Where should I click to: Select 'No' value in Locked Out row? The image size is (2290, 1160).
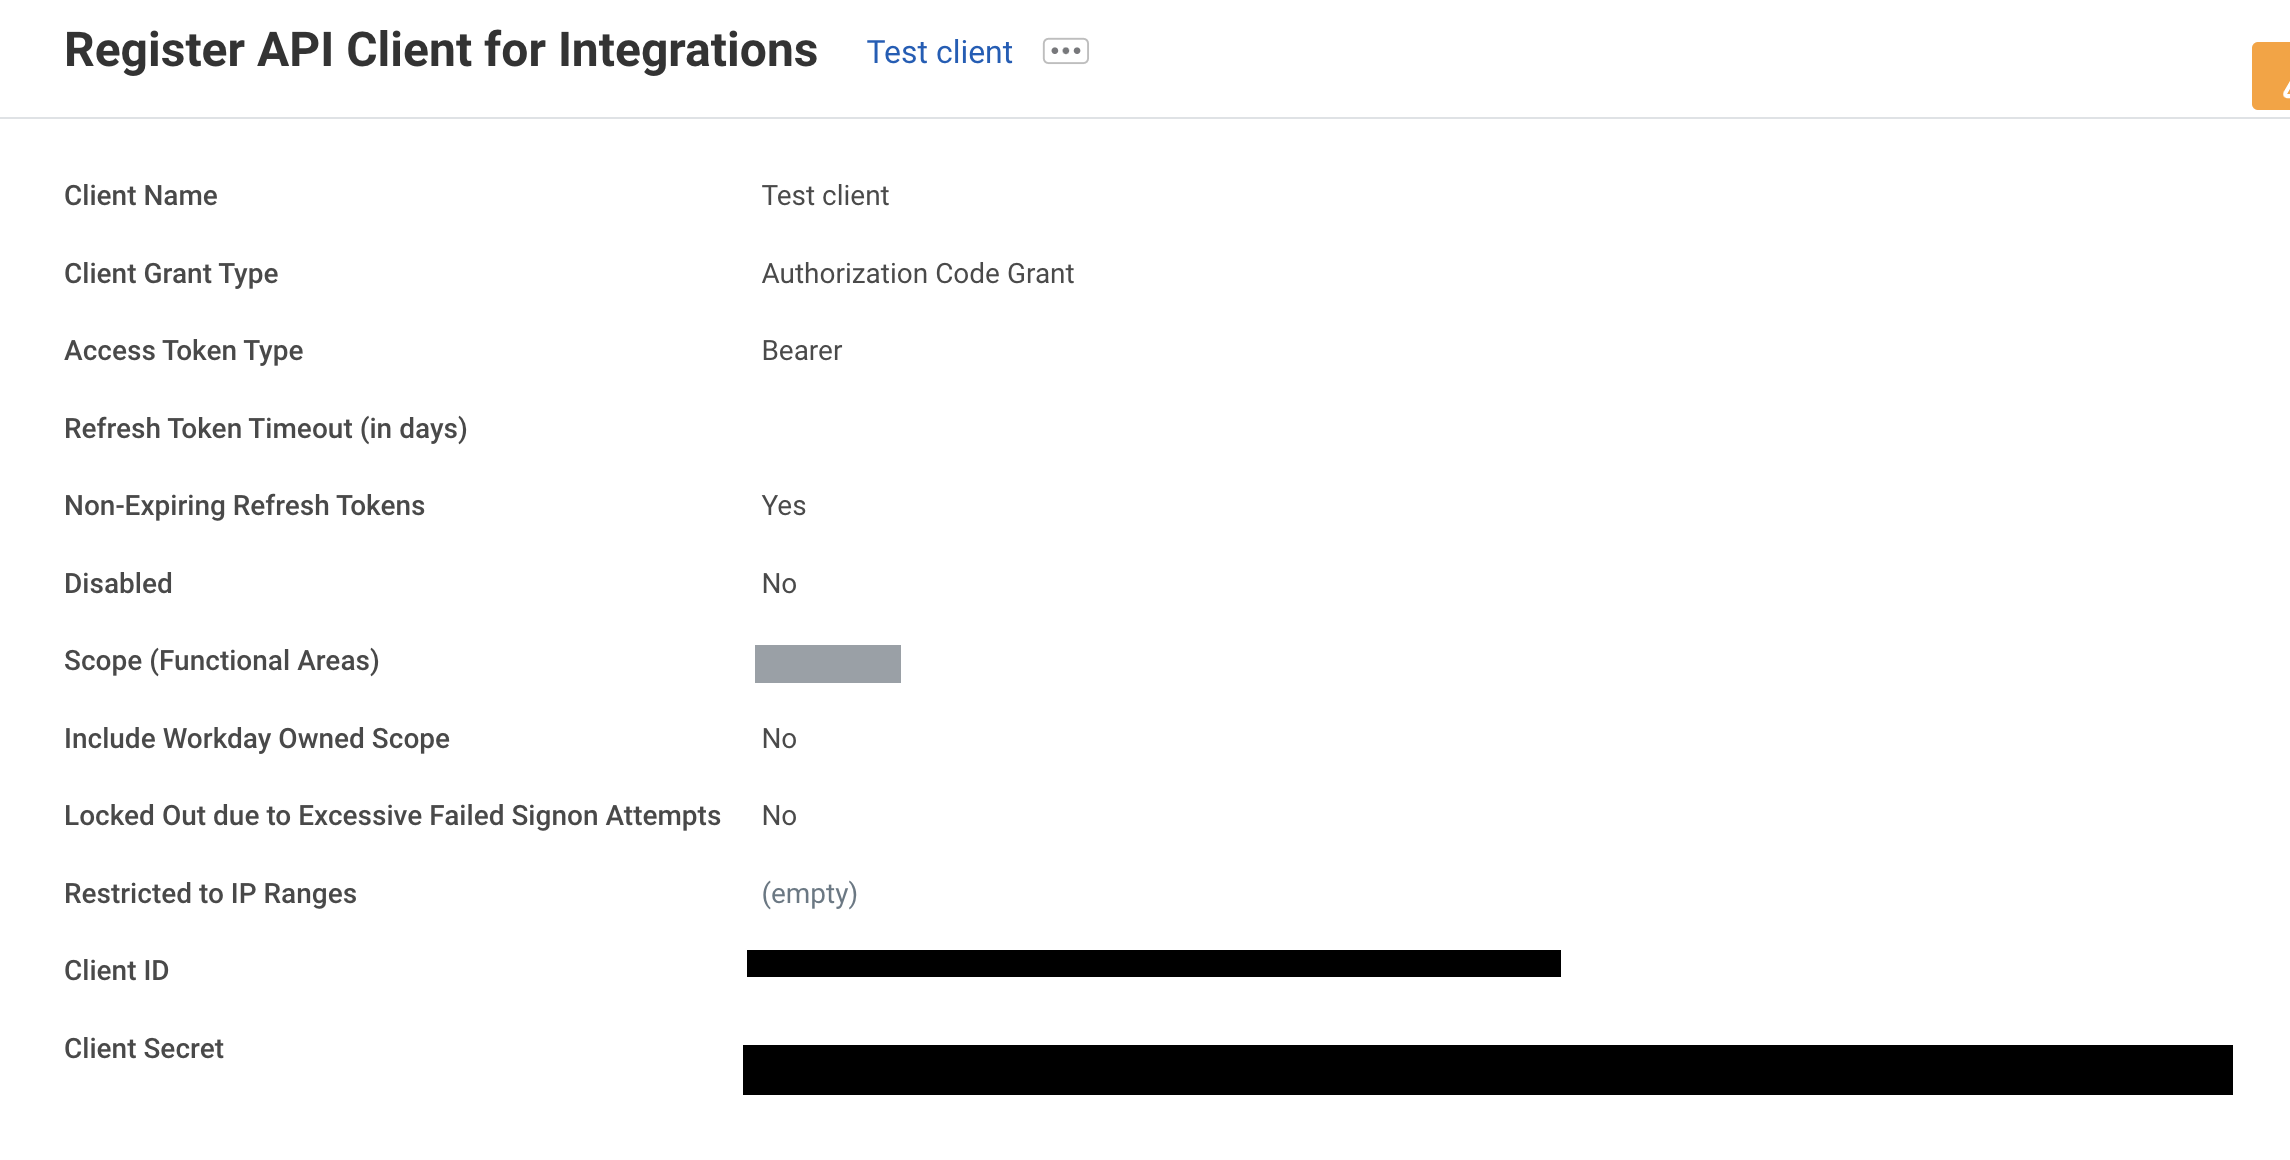pyautogui.click(x=779, y=816)
